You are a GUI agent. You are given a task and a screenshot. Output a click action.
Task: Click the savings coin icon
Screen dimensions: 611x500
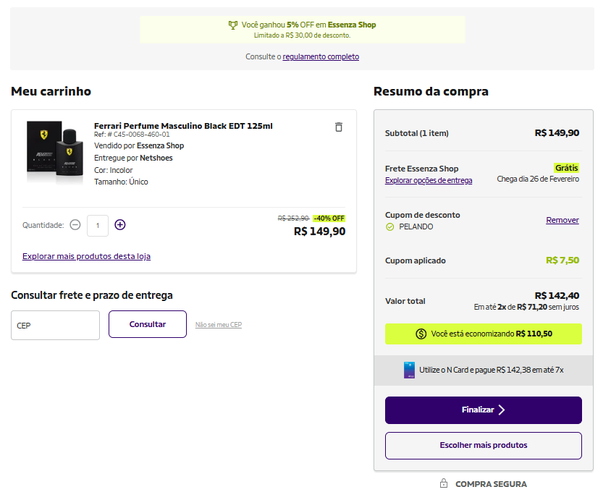click(421, 334)
